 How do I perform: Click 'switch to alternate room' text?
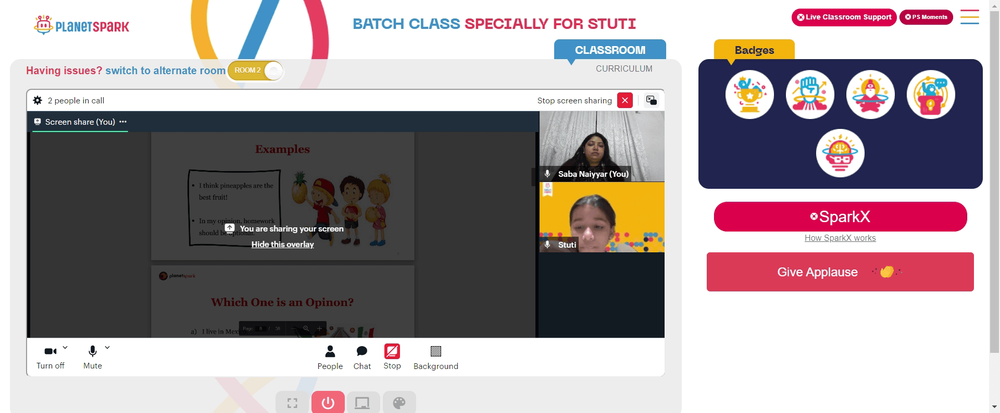pos(165,71)
